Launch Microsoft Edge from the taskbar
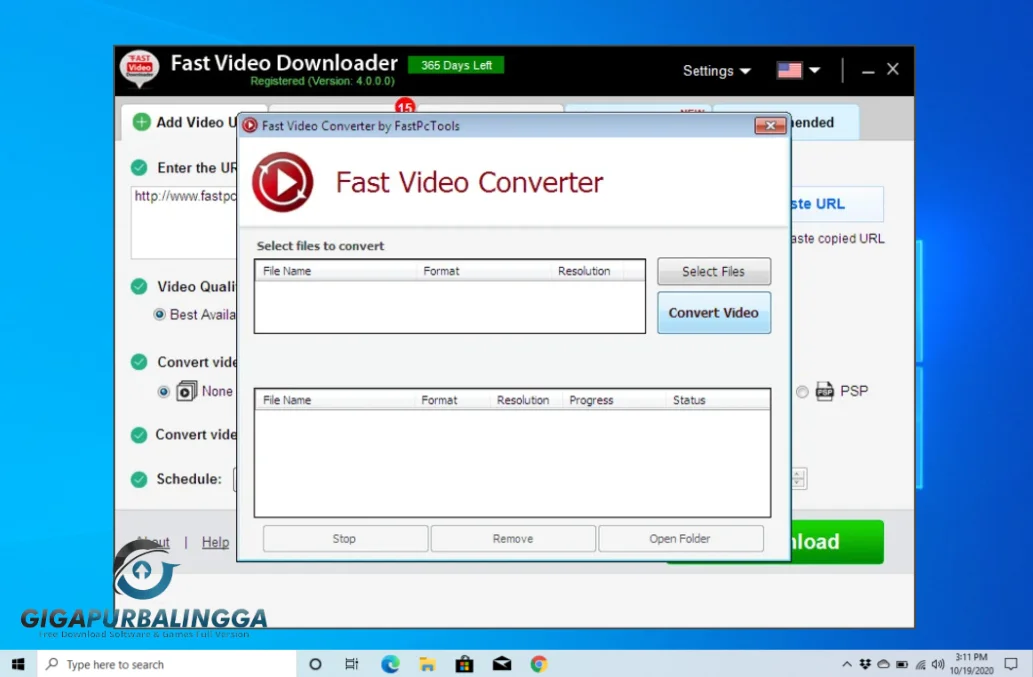 pos(390,663)
